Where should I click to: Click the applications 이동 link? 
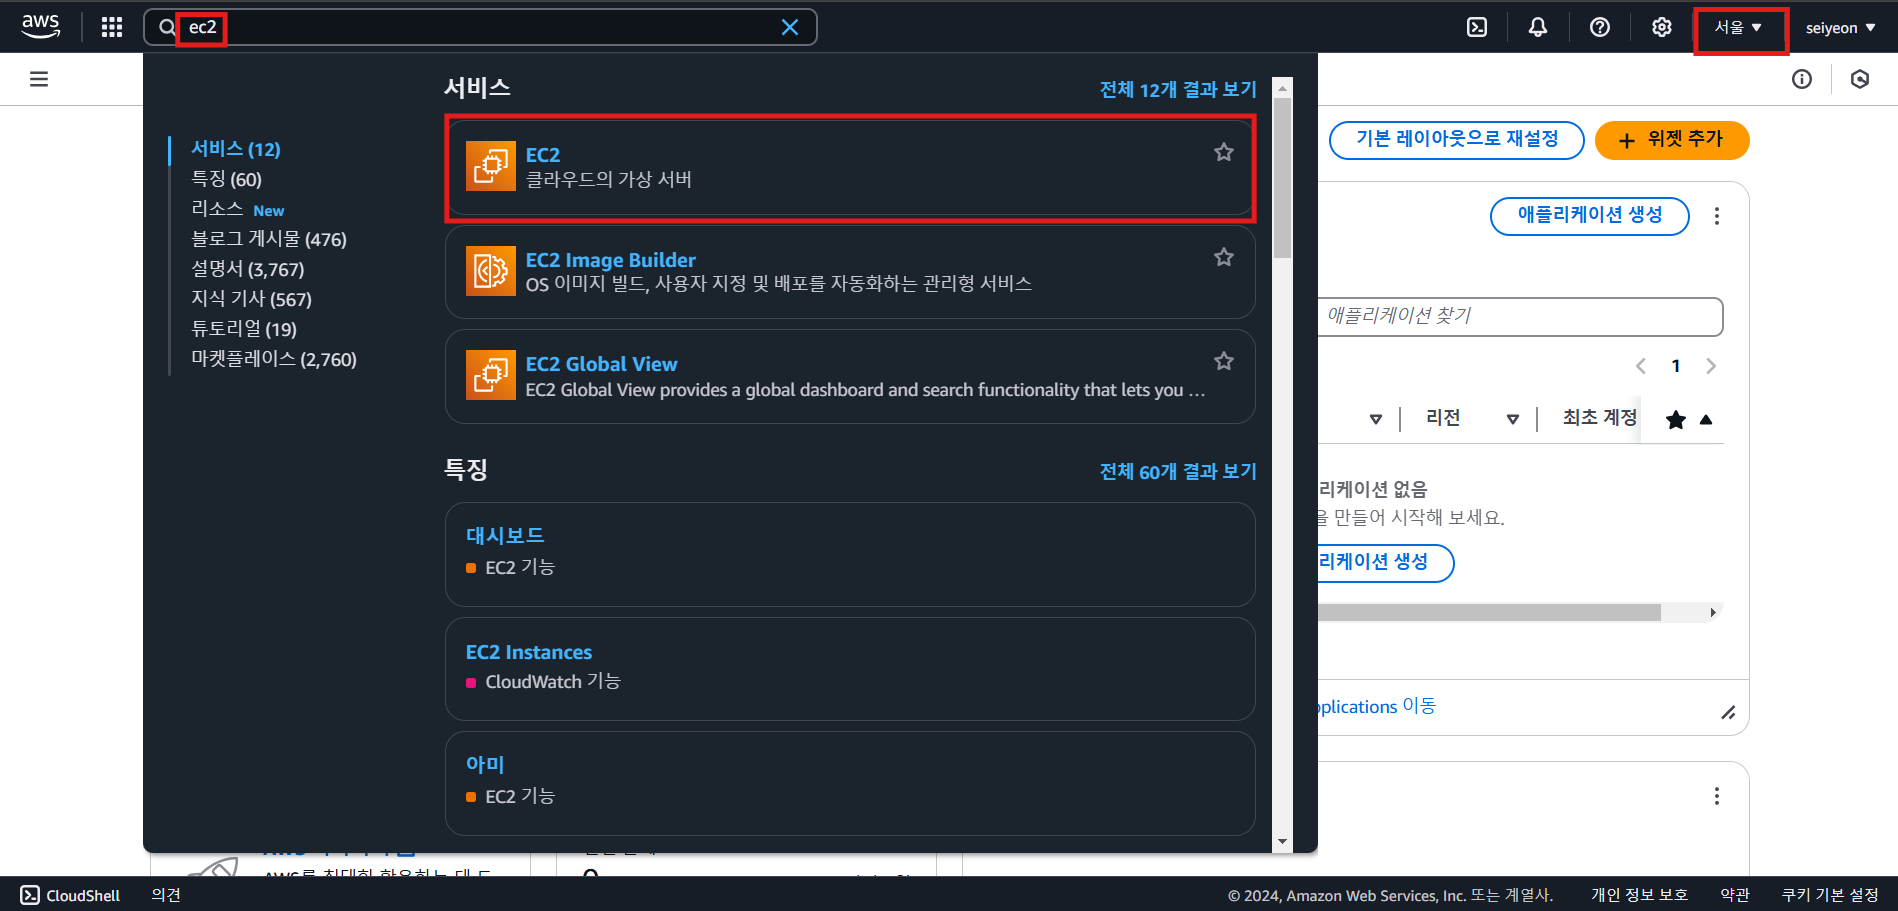coord(1377,706)
